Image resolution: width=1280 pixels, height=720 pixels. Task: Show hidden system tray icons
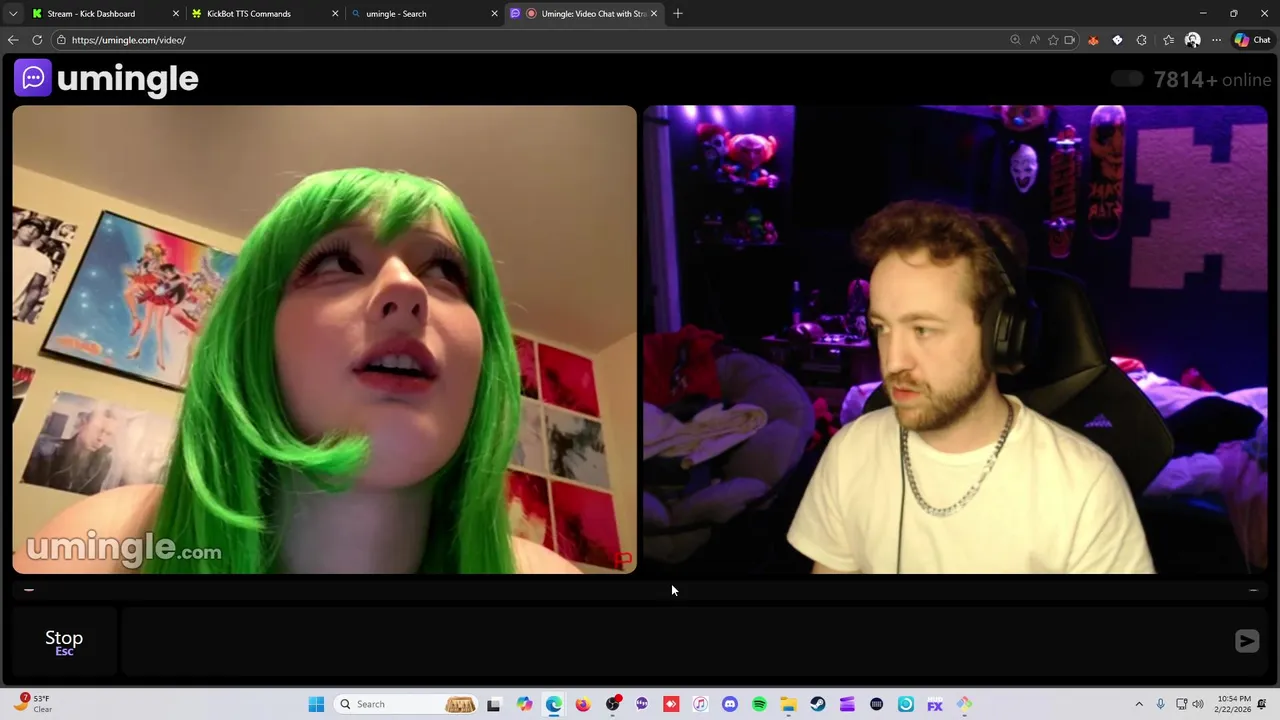(x=1138, y=704)
